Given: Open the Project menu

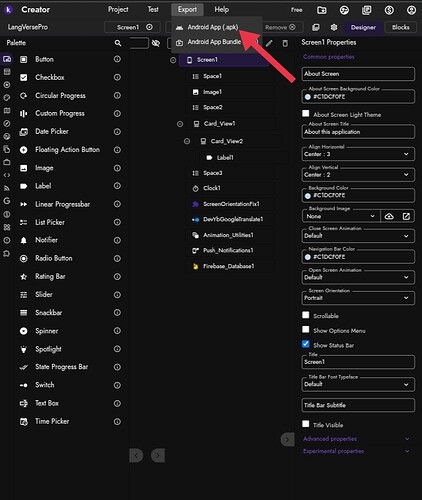Looking at the screenshot, I should pos(118,10).
